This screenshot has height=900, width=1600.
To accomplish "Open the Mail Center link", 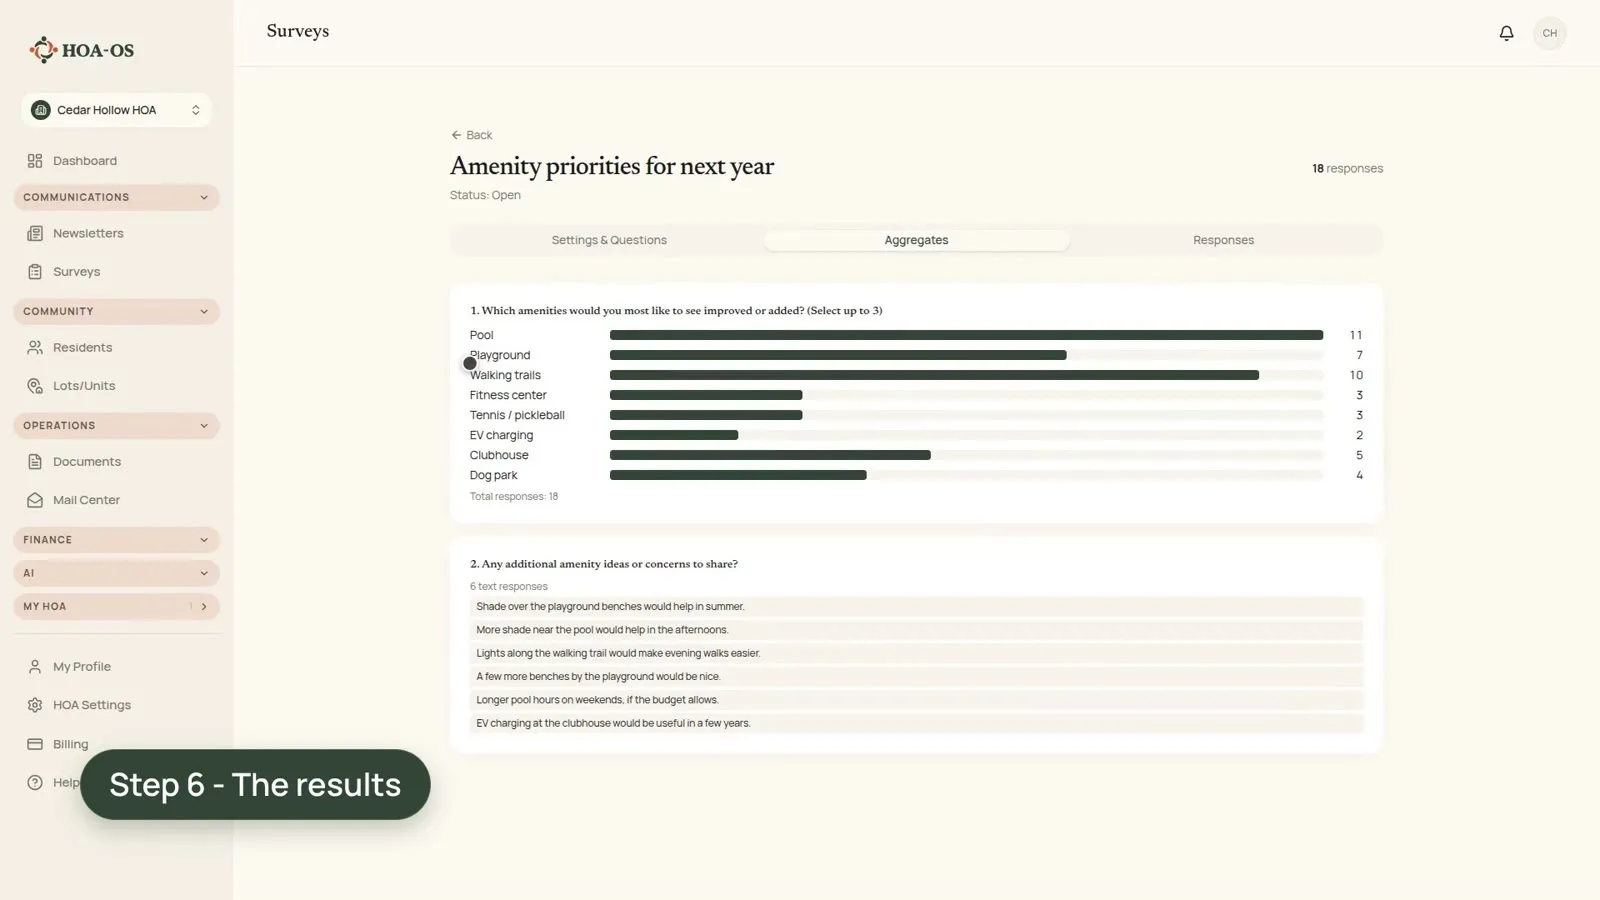I will (x=86, y=500).
